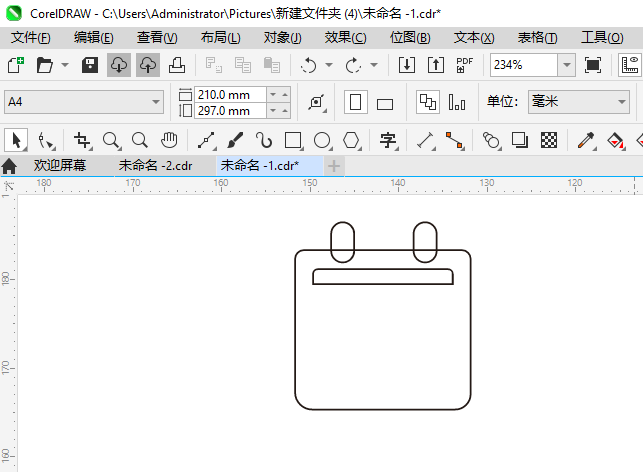Open the 位图(B) menu

coord(410,37)
